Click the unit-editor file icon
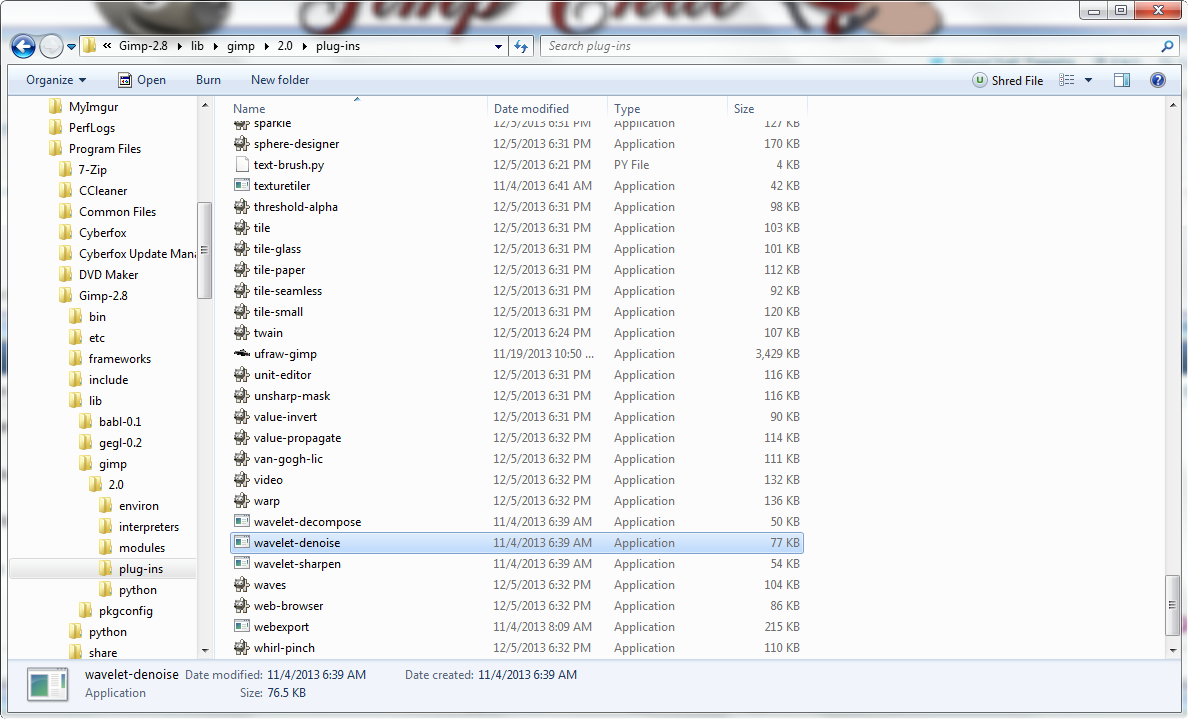 pos(241,375)
